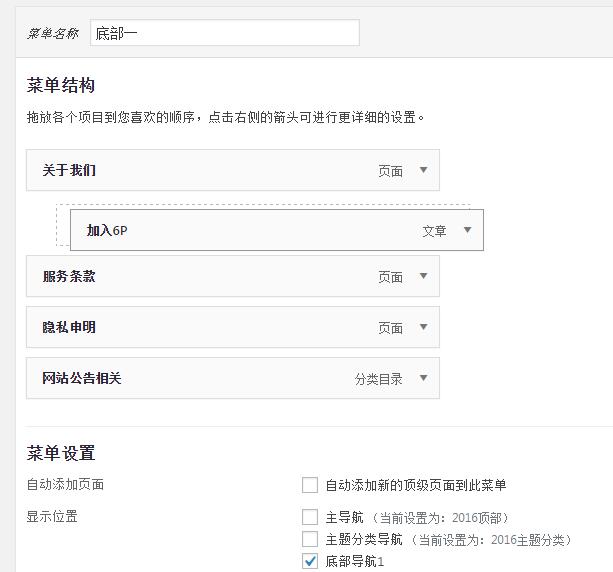The image size is (613, 572).
Task: Expand the 关于我们 menu item arrow
Action: pyautogui.click(x=423, y=170)
